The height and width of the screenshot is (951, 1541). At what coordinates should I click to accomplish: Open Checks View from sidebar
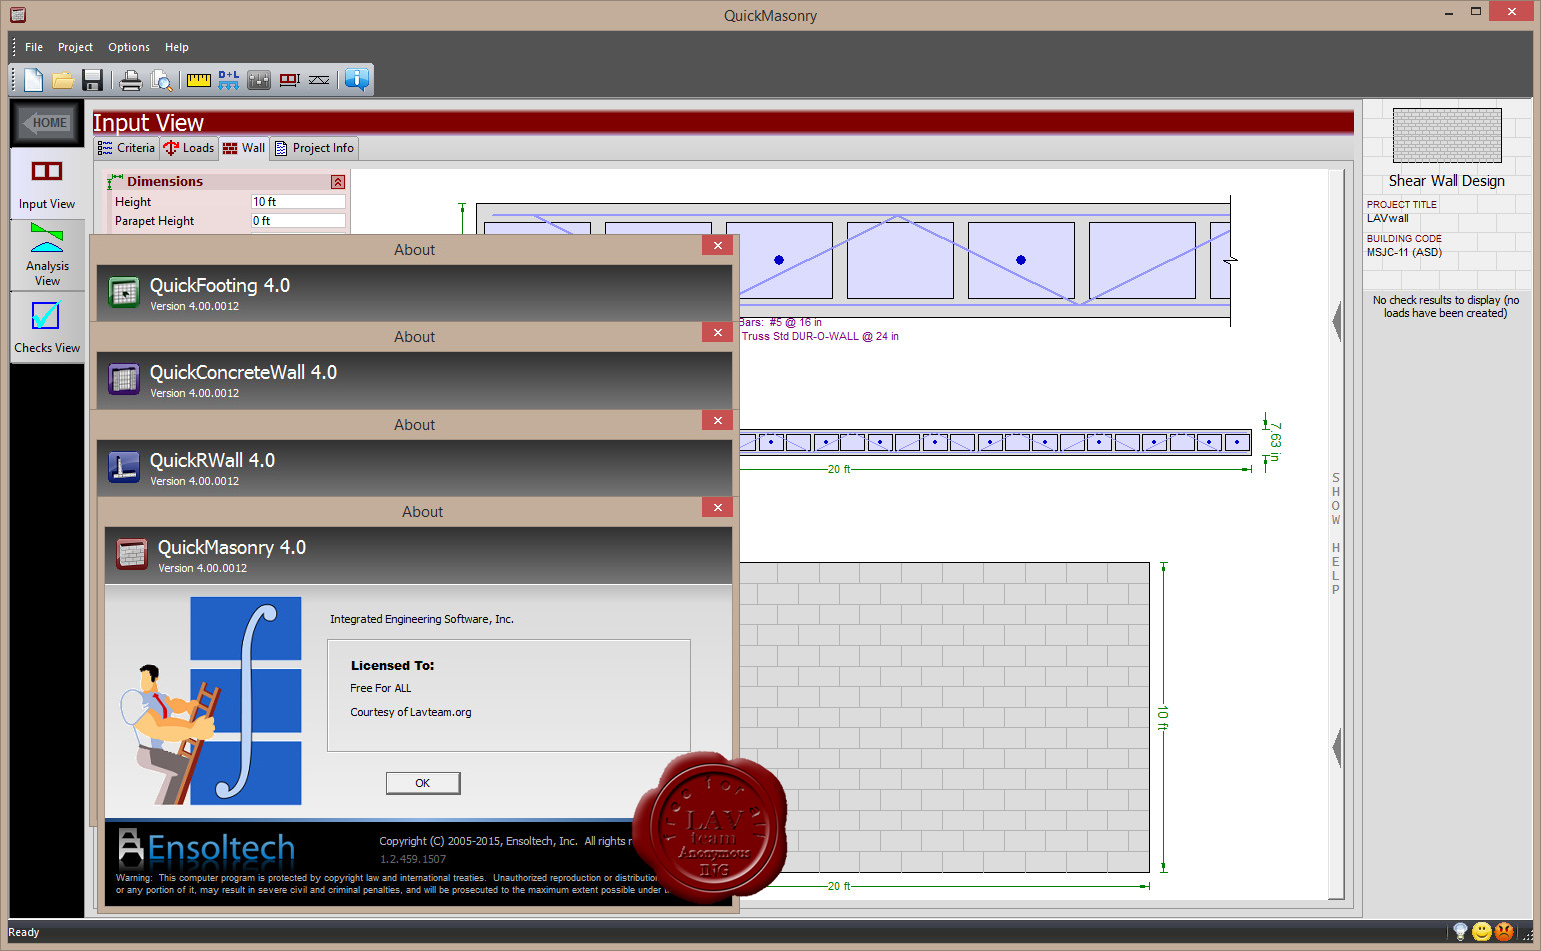[47, 327]
